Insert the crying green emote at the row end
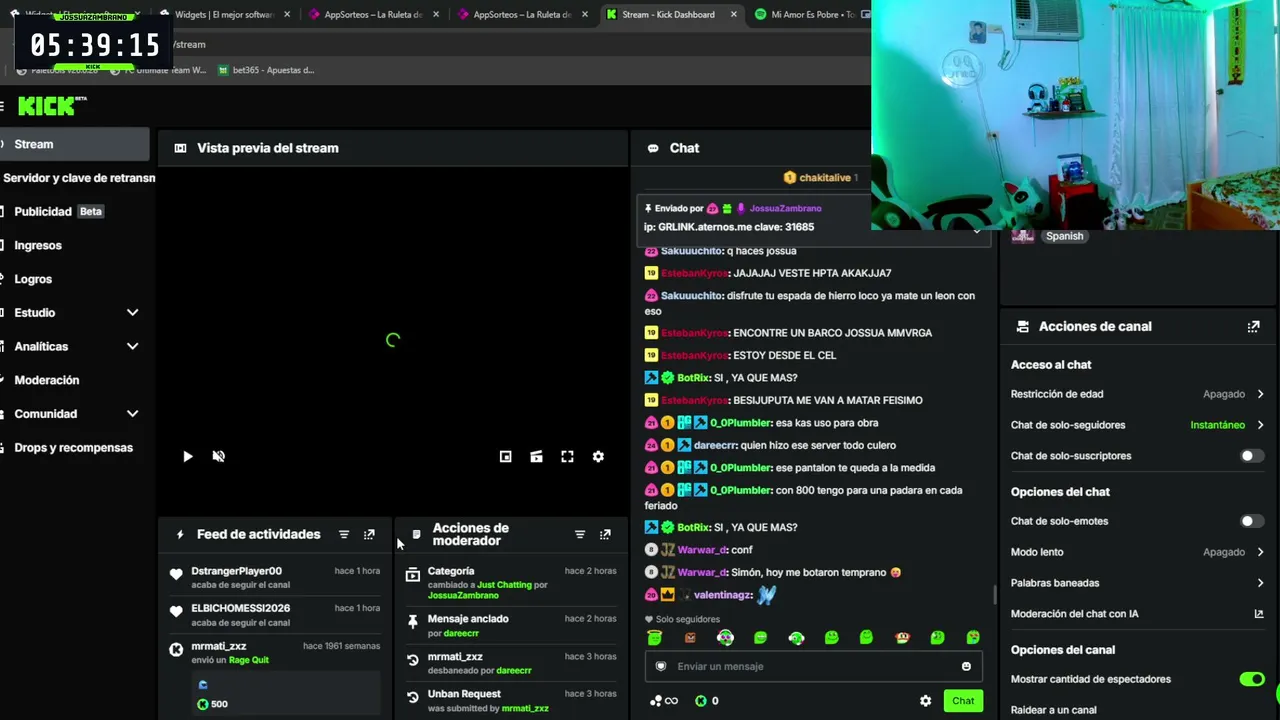 tap(973, 637)
